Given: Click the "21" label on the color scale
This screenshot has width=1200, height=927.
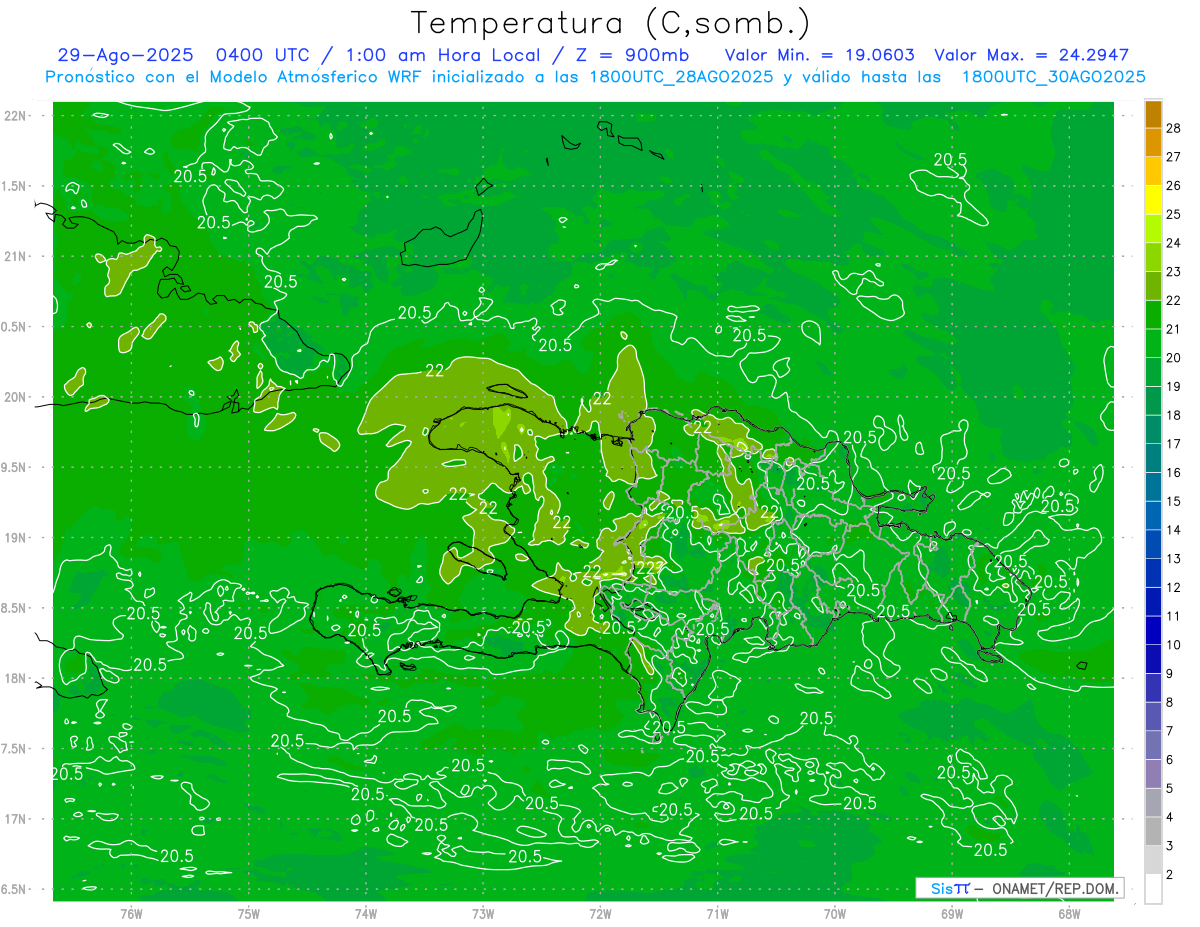Looking at the screenshot, I should 1174,329.
